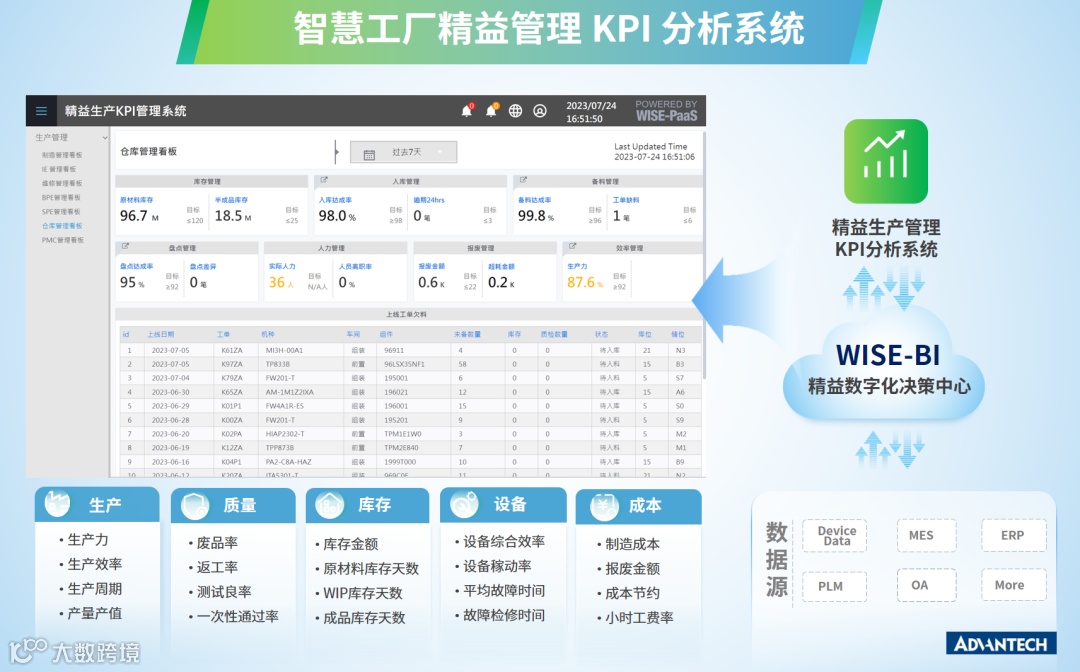Click the warehouse icon on the 库存 card

[x=329, y=505]
